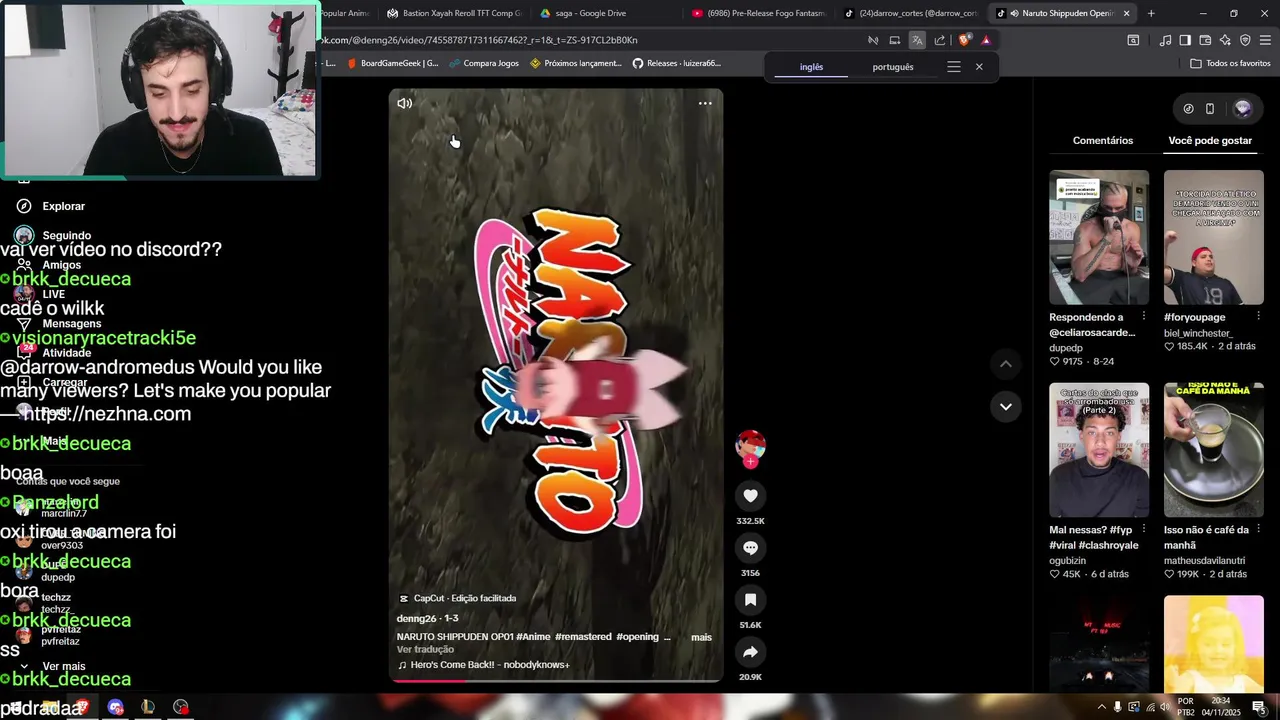Click video progress bar at bottom

[556, 681]
